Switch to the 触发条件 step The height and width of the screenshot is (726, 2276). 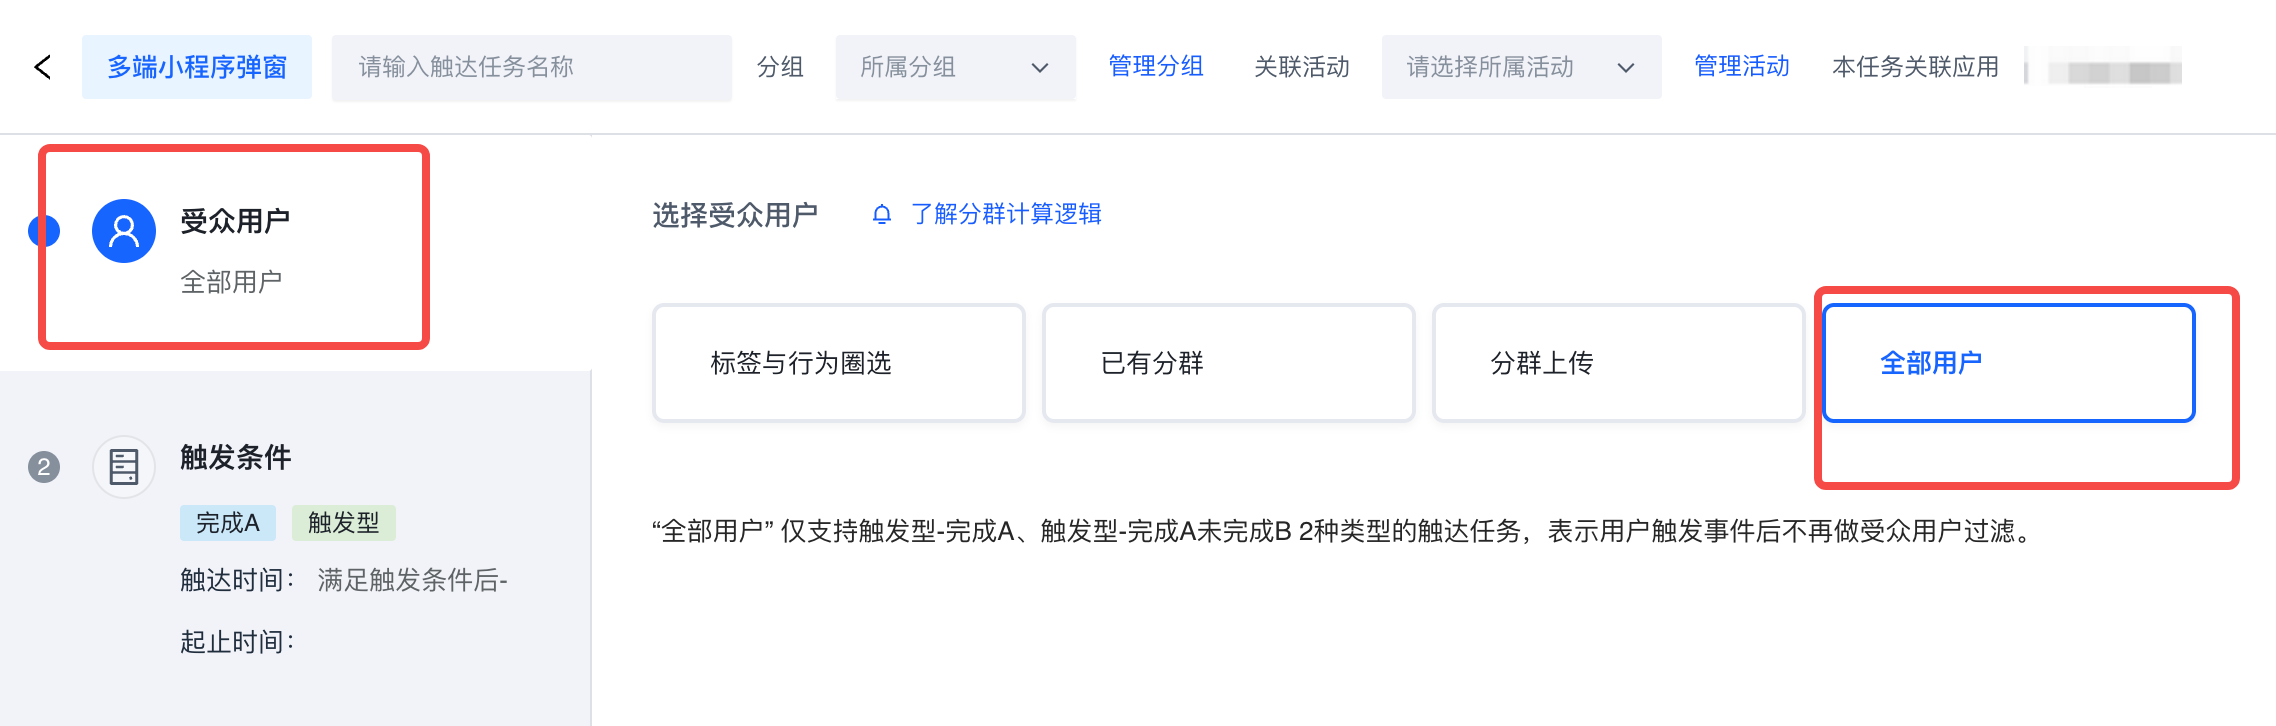tap(235, 458)
